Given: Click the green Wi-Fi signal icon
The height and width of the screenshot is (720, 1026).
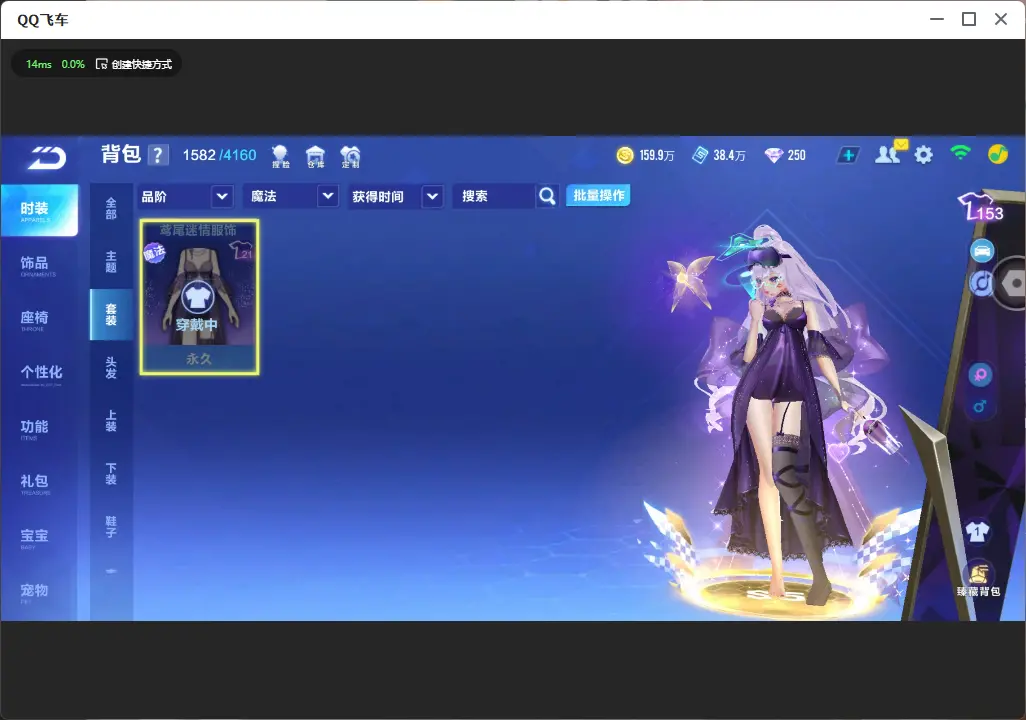Looking at the screenshot, I should (960, 153).
